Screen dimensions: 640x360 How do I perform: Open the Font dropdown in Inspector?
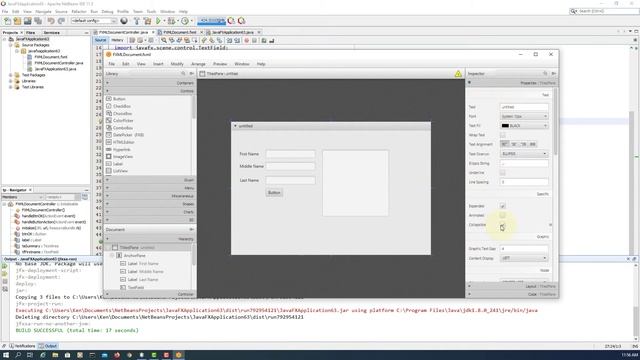[x=524, y=116]
